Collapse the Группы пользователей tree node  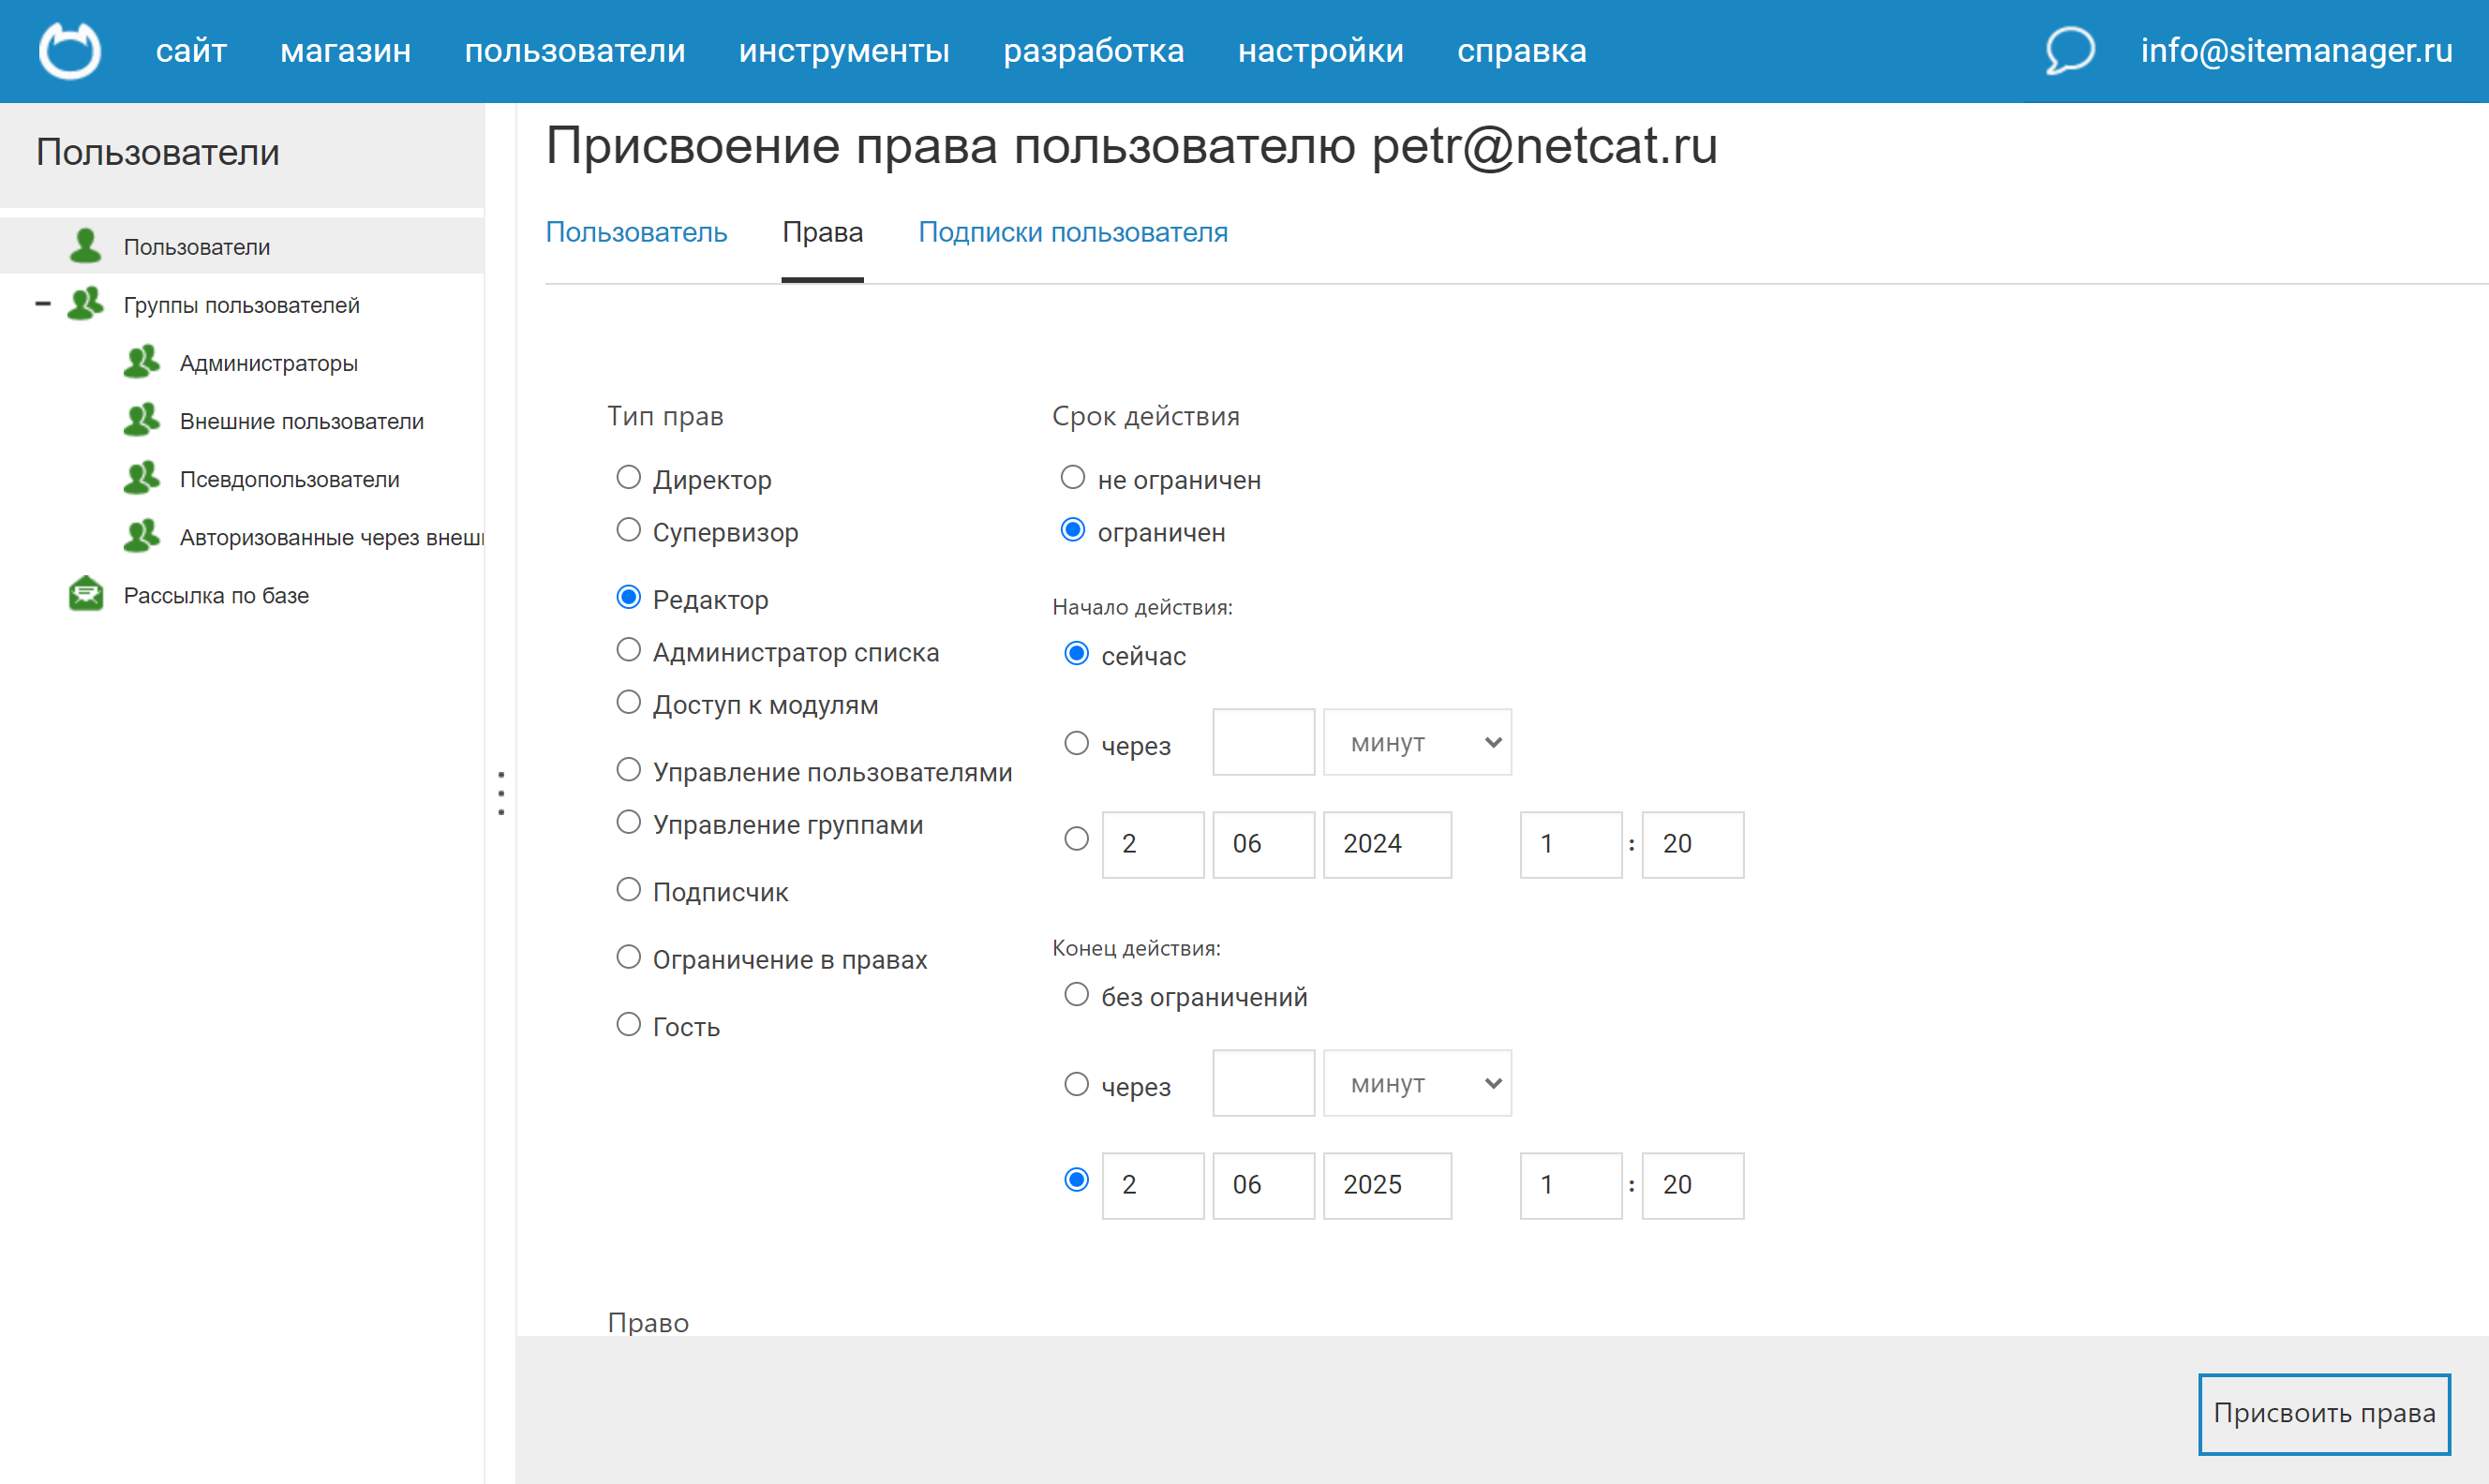[x=42, y=304]
